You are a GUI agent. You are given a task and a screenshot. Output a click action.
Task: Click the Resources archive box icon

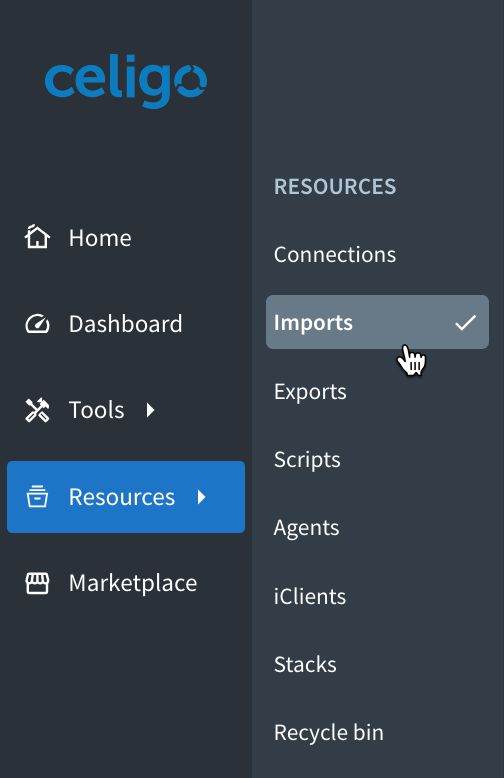(37, 497)
